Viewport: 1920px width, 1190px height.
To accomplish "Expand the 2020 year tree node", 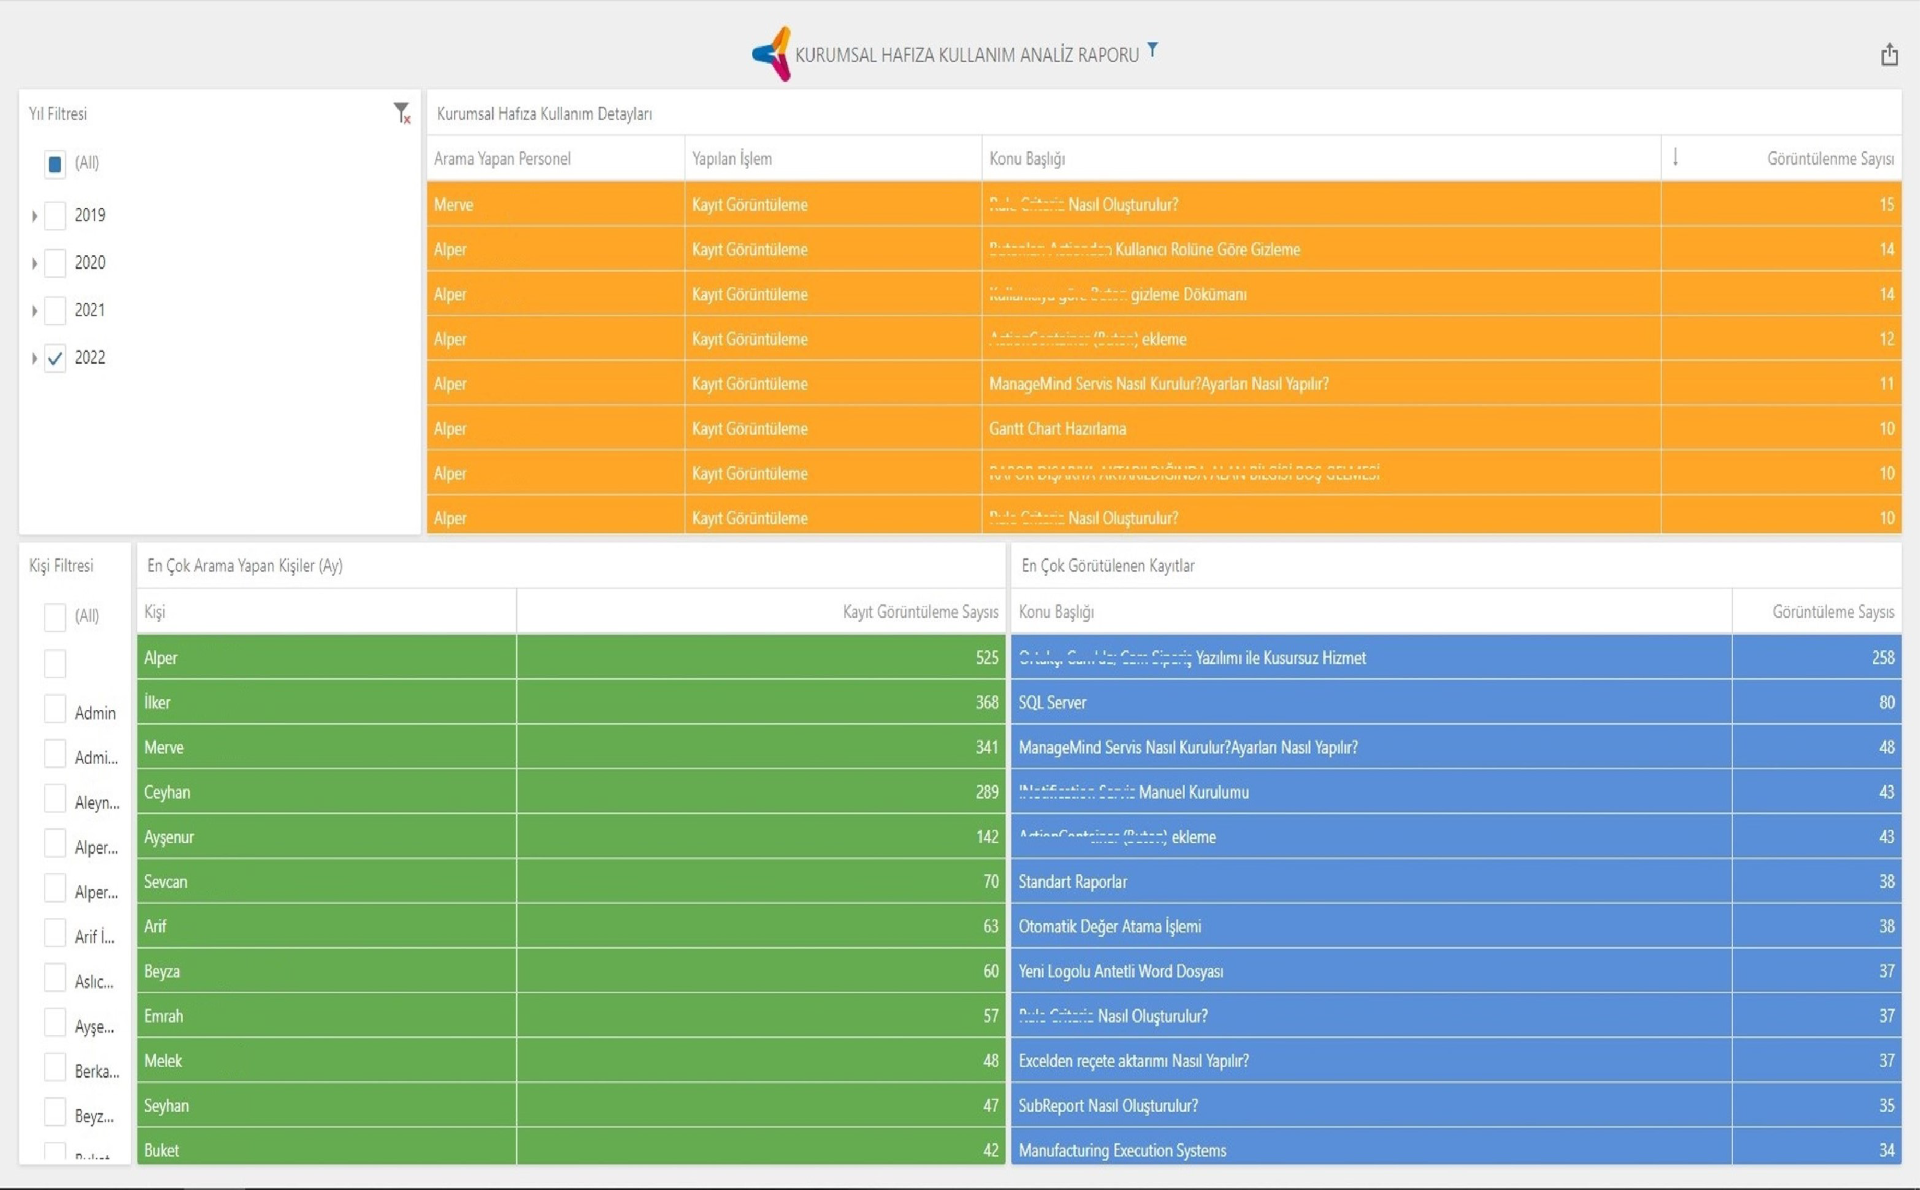I will tap(35, 263).
